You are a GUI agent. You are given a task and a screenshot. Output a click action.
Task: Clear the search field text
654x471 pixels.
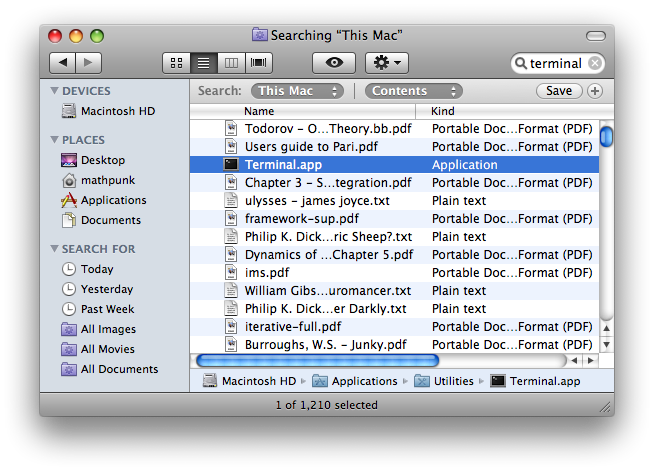(595, 63)
